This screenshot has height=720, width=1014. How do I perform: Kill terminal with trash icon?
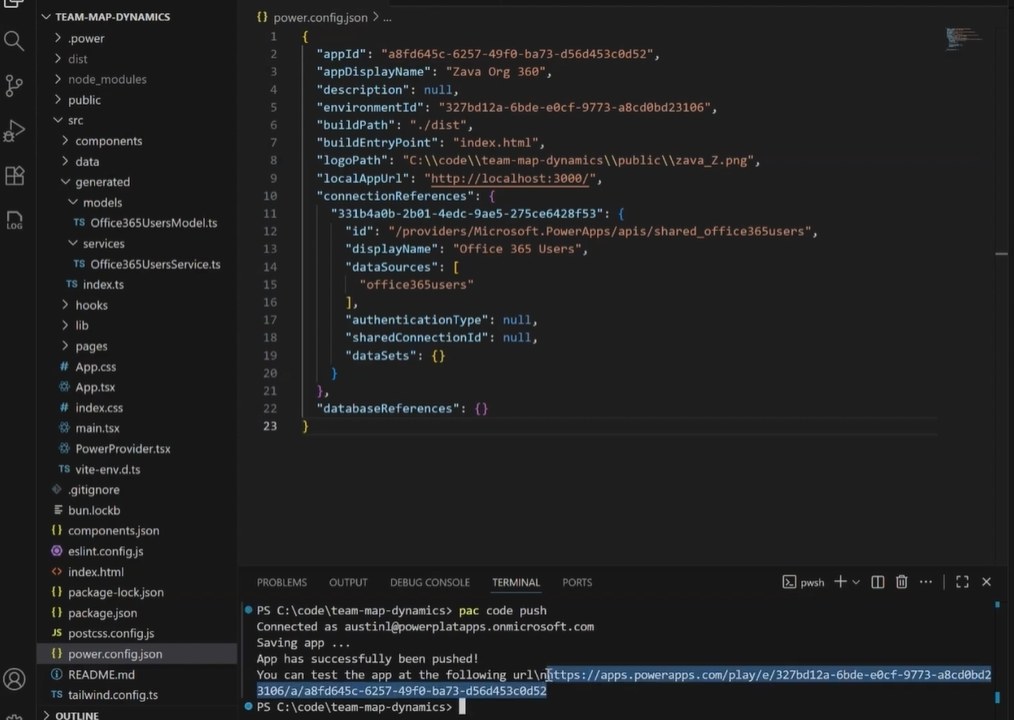[901, 582]
